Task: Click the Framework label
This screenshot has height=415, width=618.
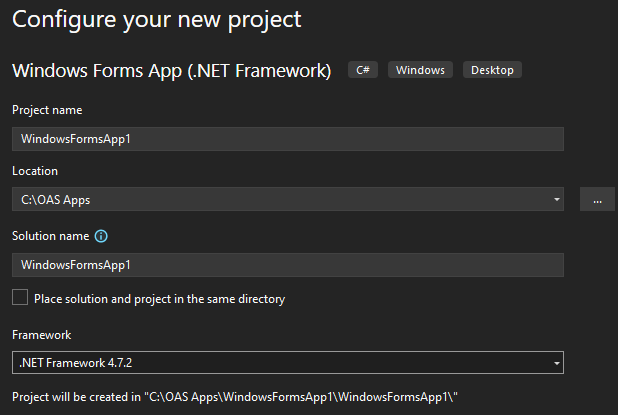Action: coord(42,335)
